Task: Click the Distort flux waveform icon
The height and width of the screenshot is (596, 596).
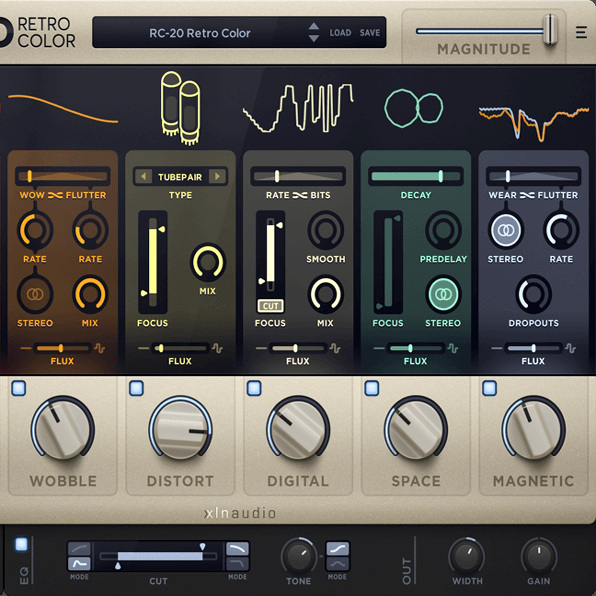Action: point(217,348)
